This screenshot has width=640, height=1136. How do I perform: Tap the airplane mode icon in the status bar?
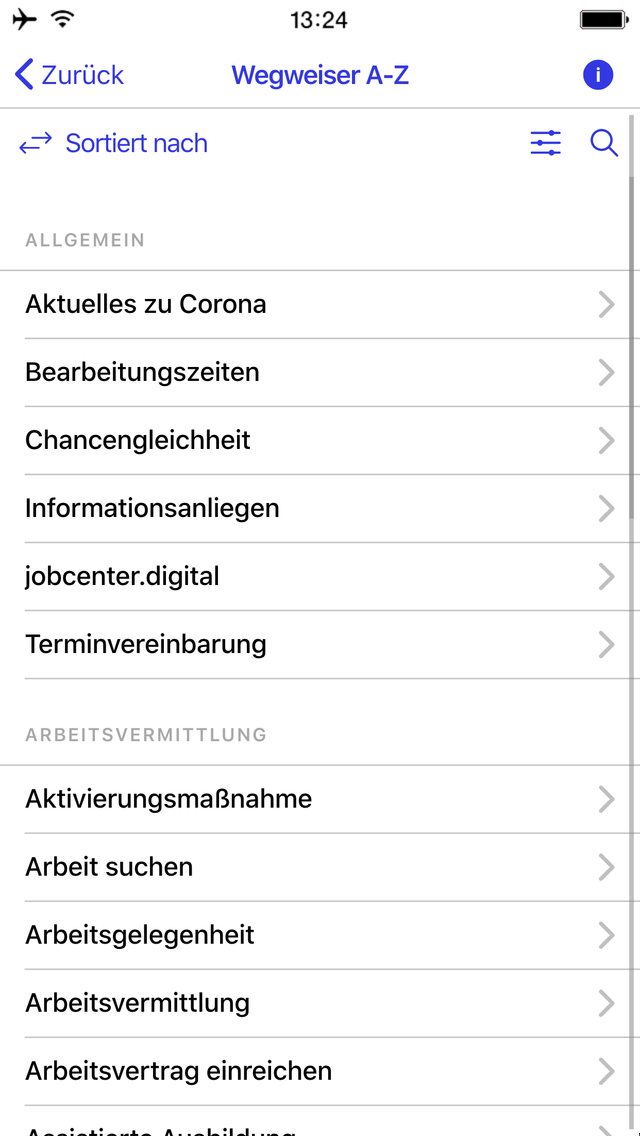[x=23, y=17]
